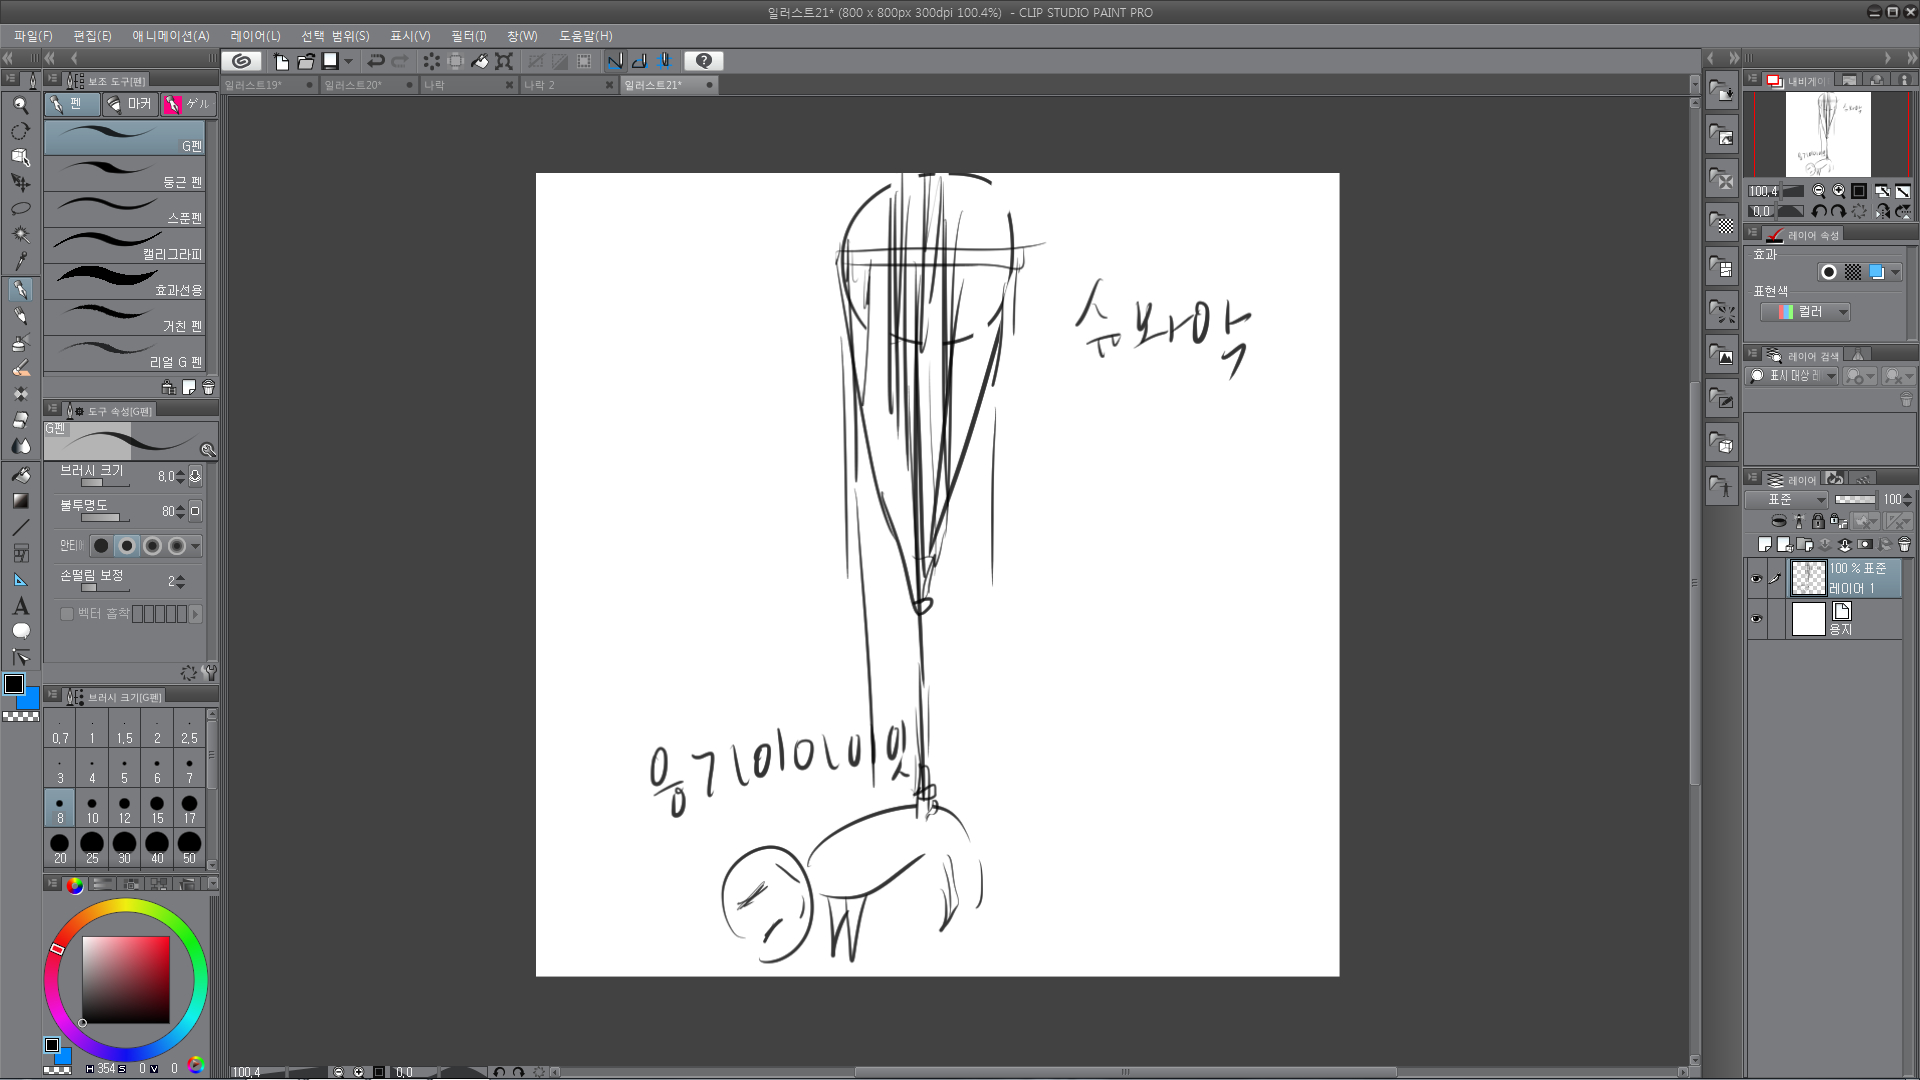Select the Fill bucket tool
Screen dimensions: 1920x1080
tap(20, 475)
